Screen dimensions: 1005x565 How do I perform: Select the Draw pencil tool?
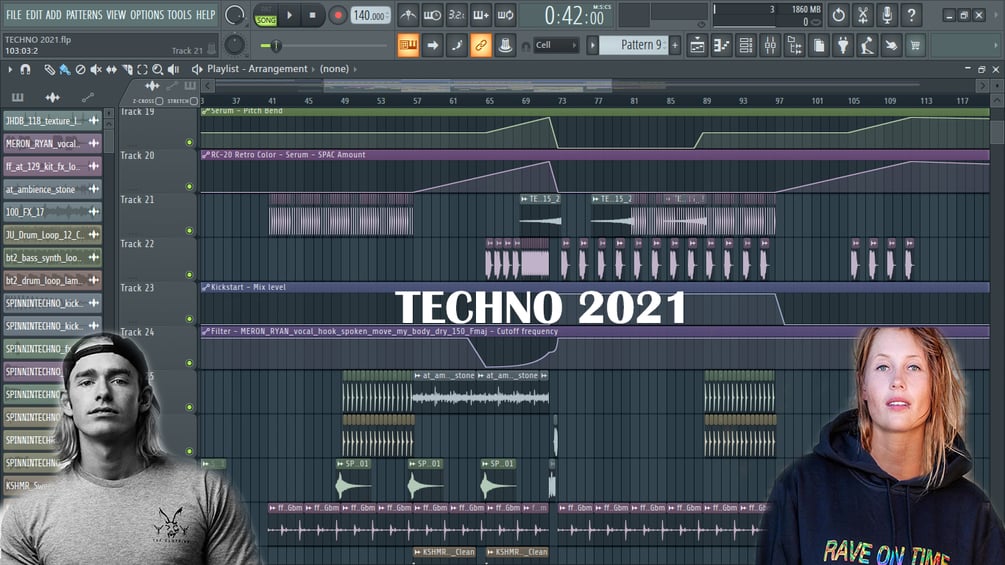[x=49, y=69]
